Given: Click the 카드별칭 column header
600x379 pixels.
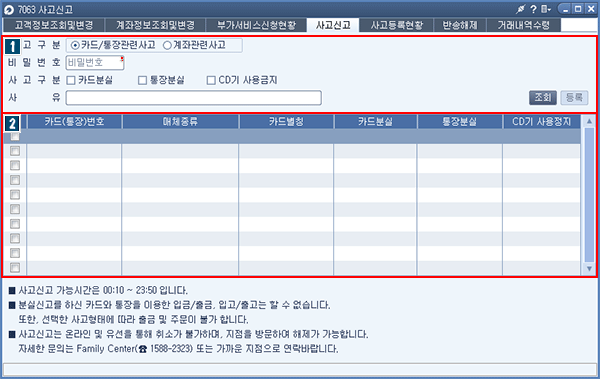Looking at the screenshot, I should (x=286, y=122).
